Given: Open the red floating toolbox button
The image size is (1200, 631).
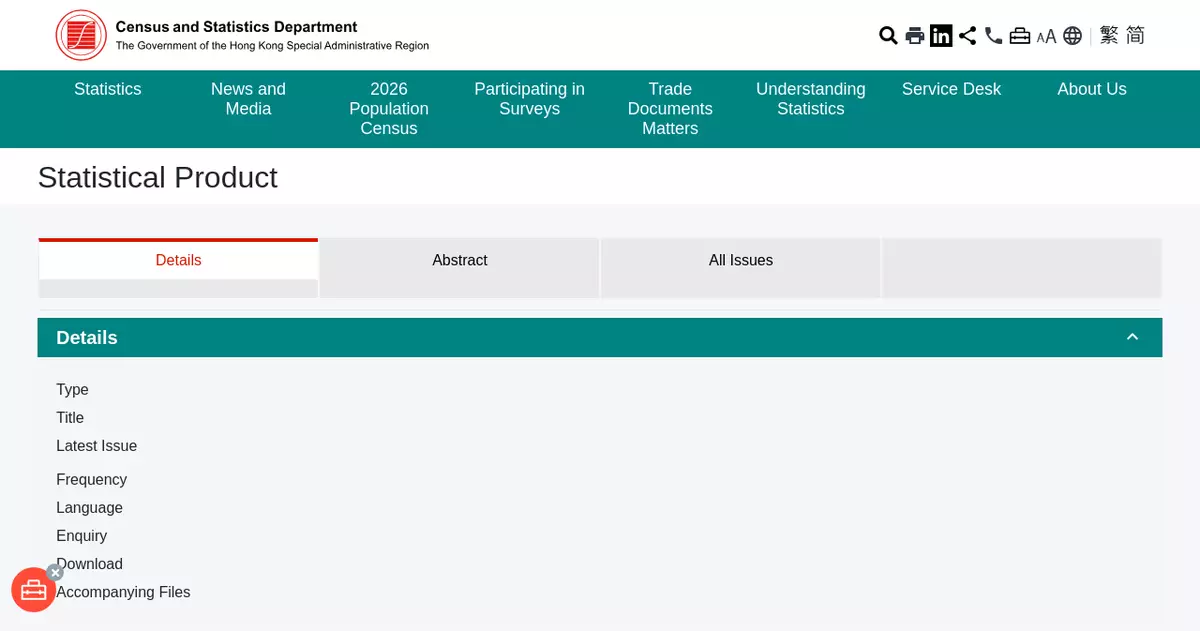Looking at the screenshot, I should (x=33, y=590).
